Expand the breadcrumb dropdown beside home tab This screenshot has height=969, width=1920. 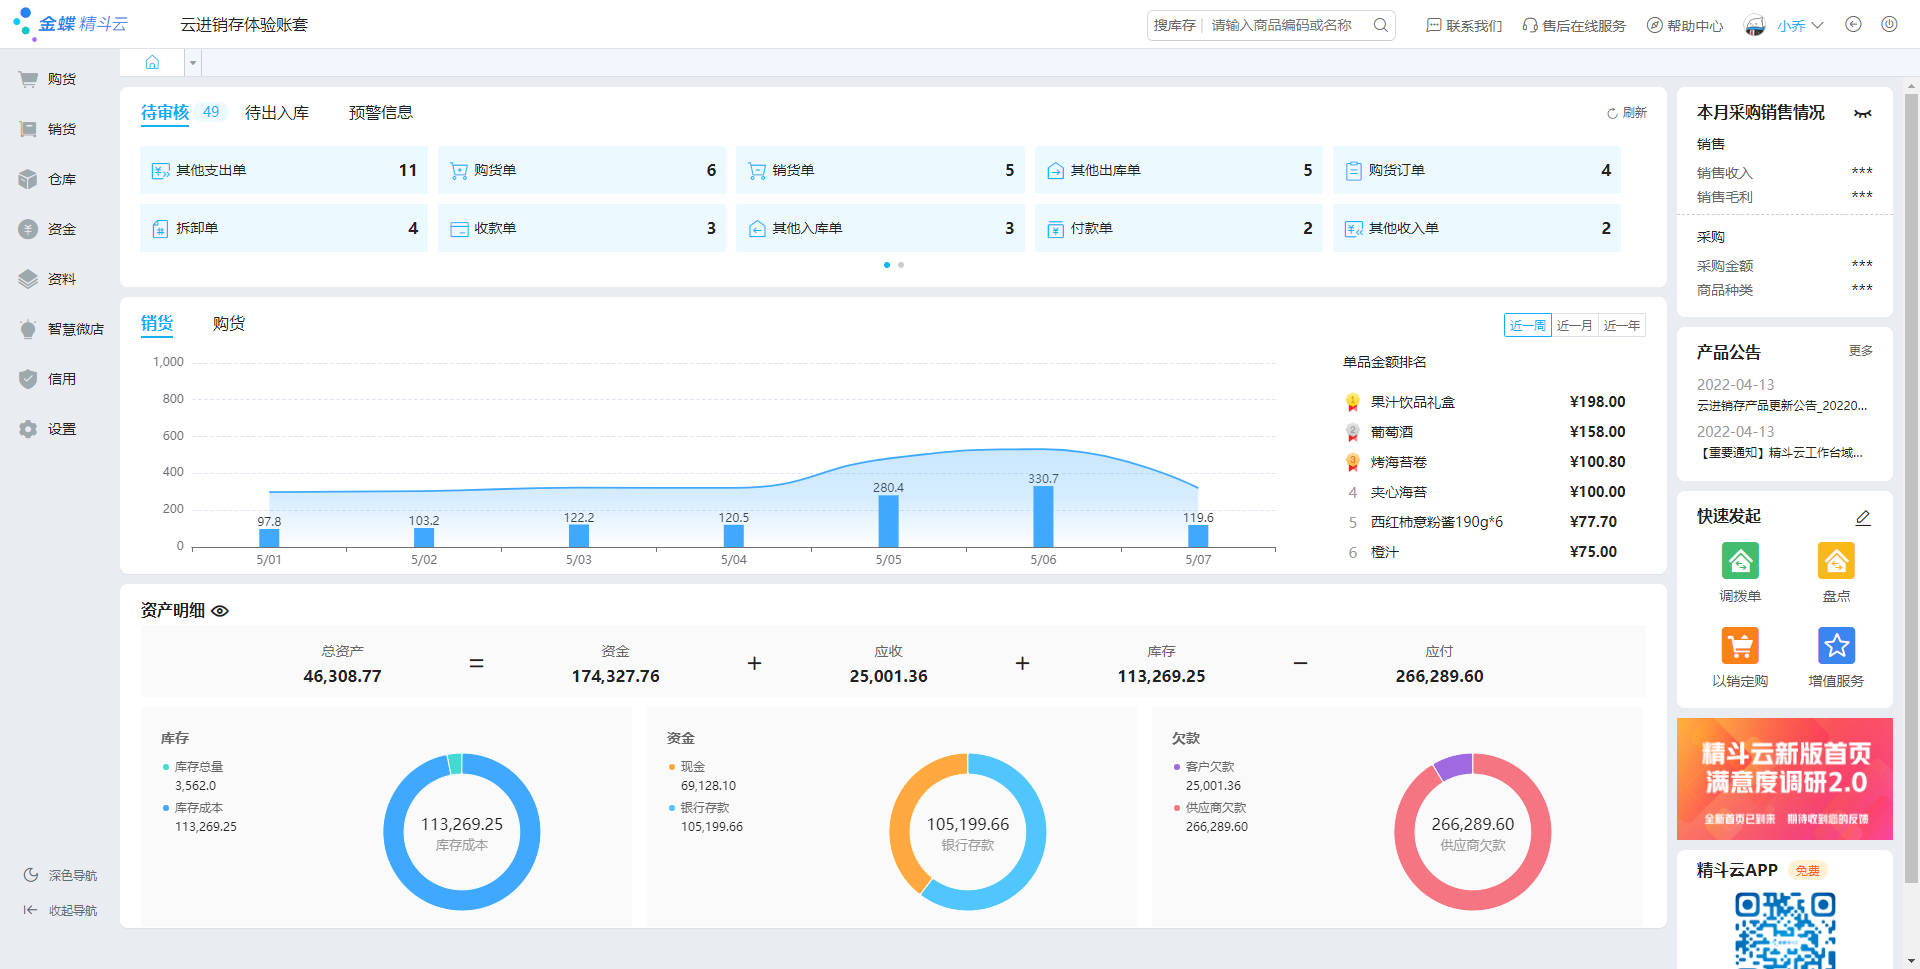(x=191, y=61)
